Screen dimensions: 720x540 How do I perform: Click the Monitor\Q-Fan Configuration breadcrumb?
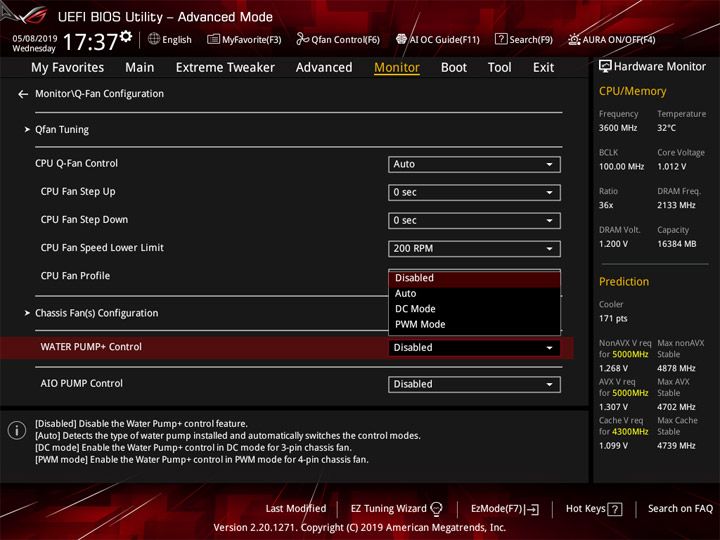coord(99,94)
